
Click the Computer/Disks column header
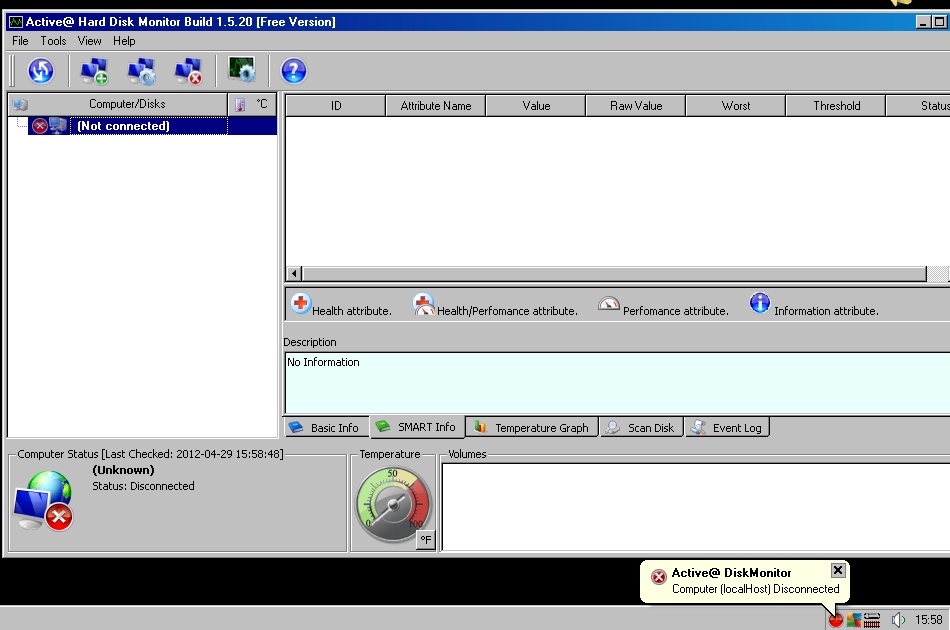(x=118, y=104)
